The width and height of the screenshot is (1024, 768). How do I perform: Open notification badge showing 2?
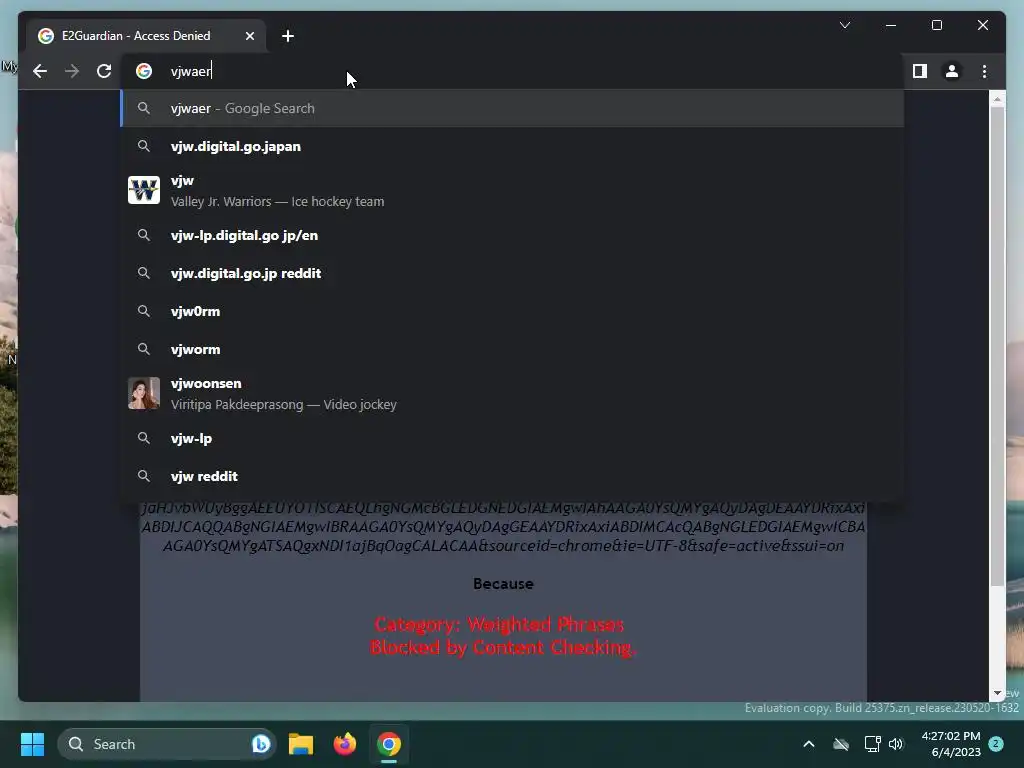pyautogui.click(x=996, y=743)
